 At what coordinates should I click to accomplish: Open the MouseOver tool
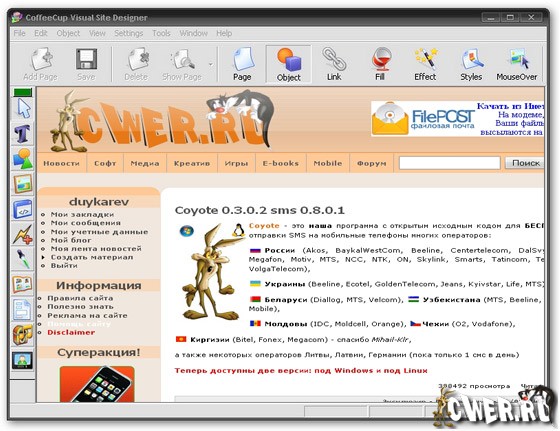516,64
